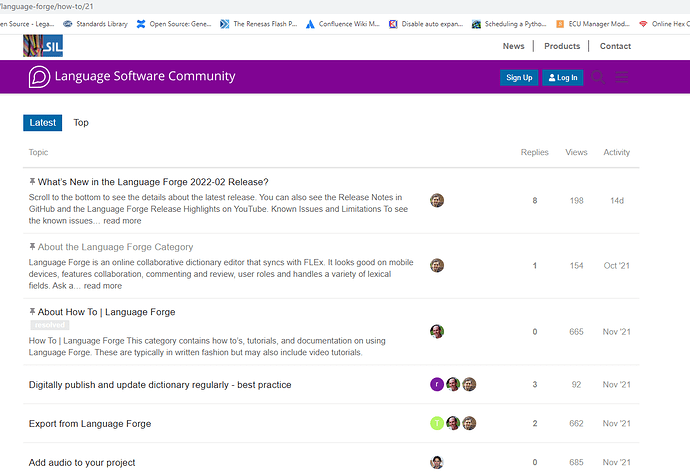Click poster avatar for About Language Forge Category
The width and height of the screenshot is (690, 473).
[437, 265]
